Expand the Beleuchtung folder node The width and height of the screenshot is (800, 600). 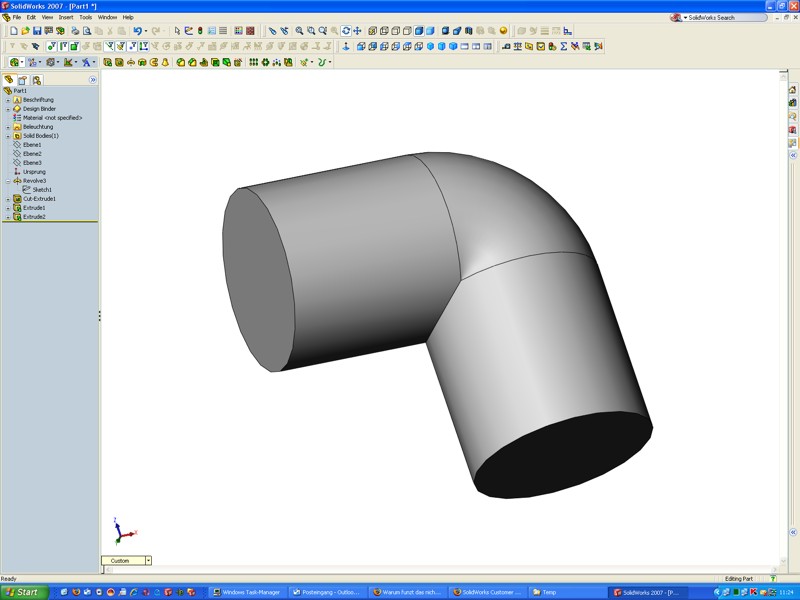(8, 127)
